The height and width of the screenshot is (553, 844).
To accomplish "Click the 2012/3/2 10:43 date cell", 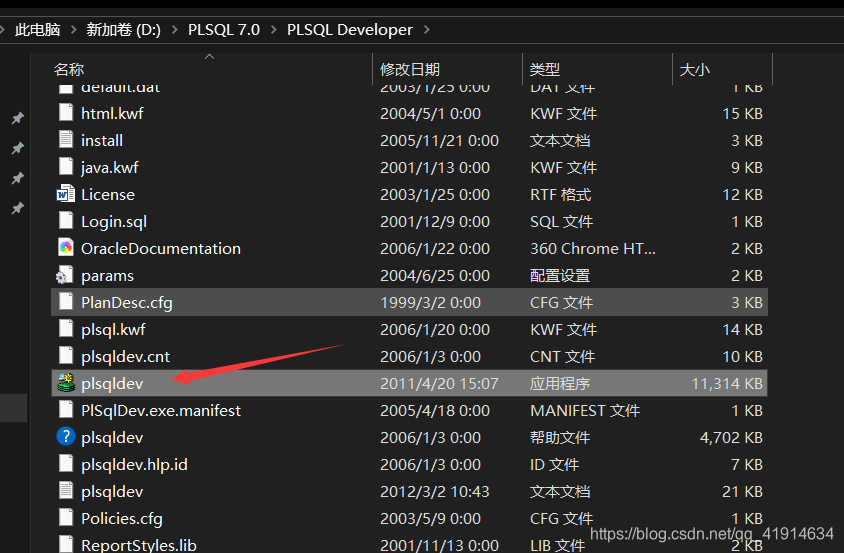I will (x=434, y=491).
